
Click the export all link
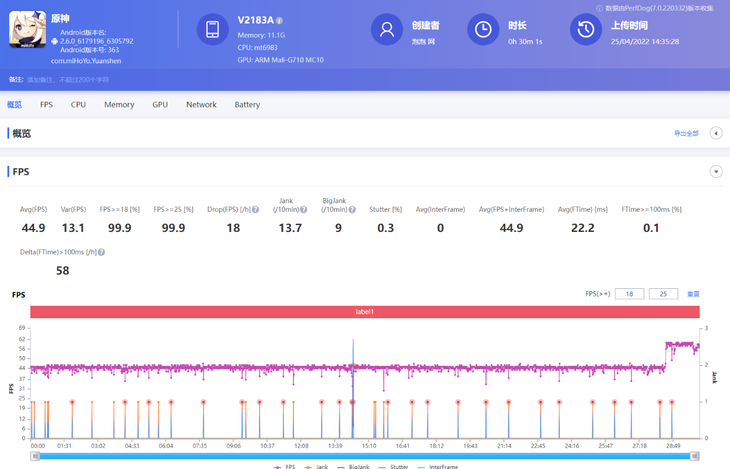686,134
